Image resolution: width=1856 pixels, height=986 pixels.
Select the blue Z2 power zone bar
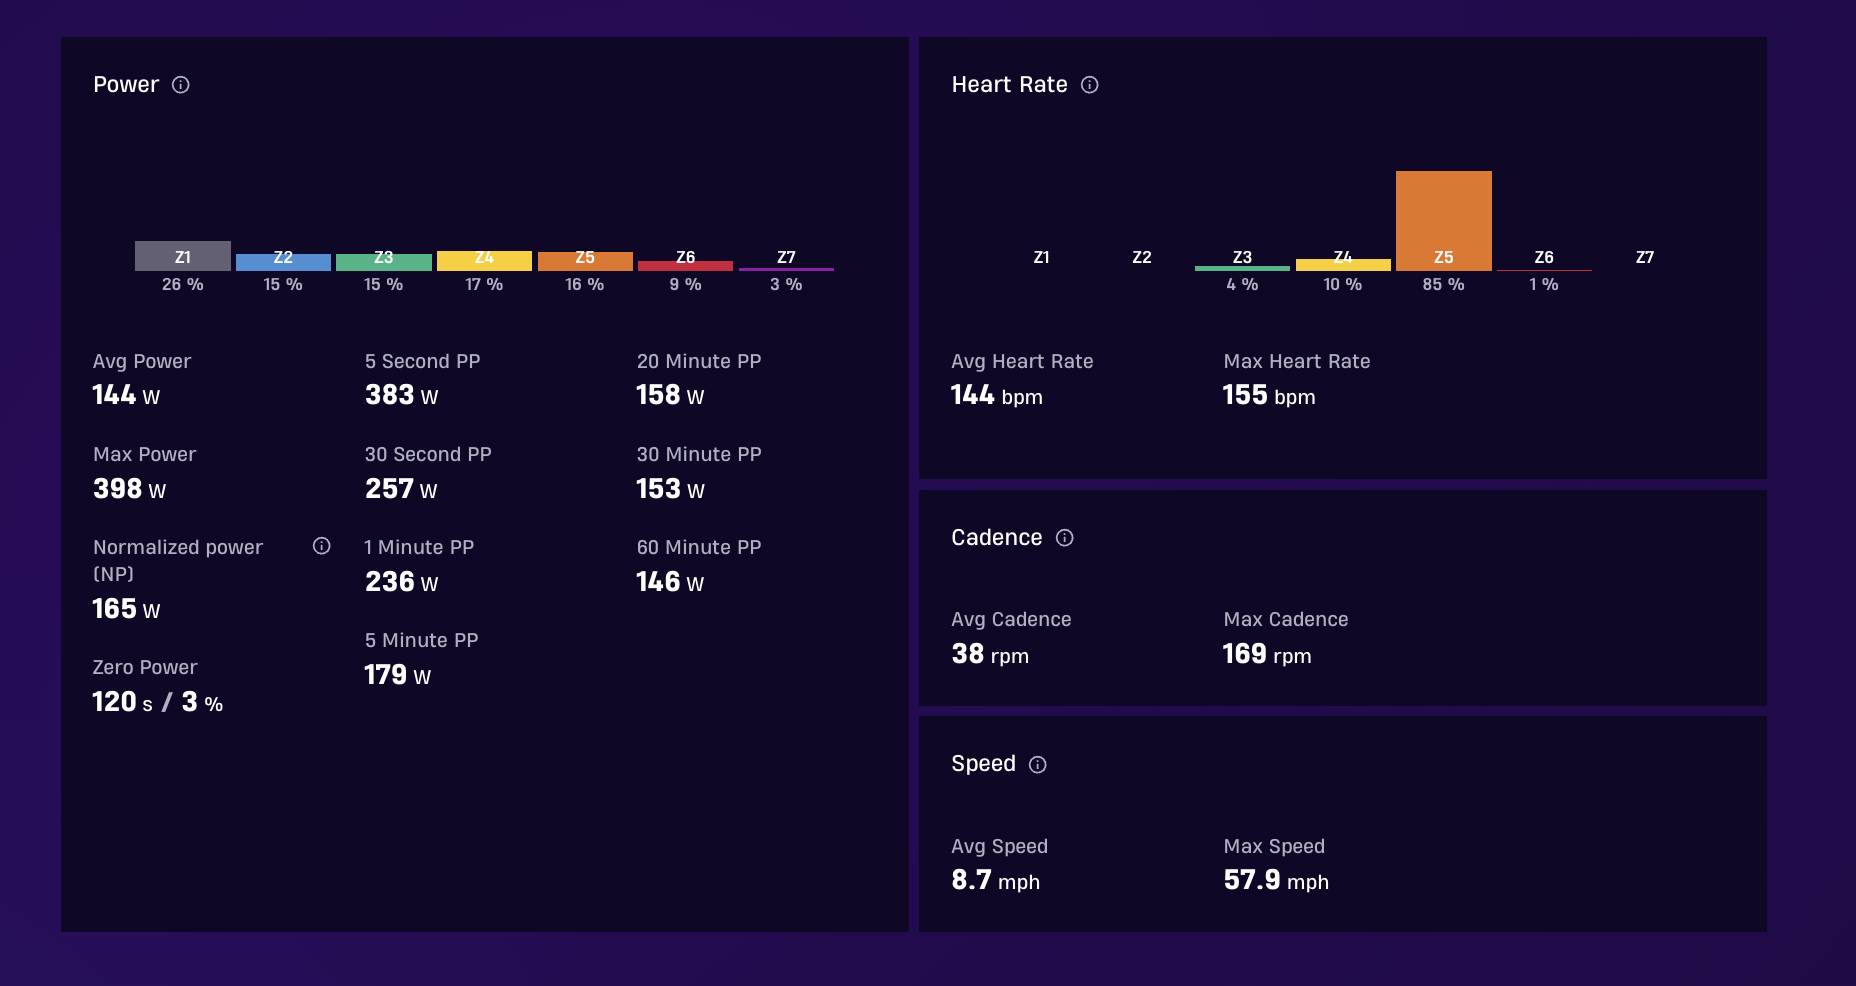pos(283,262)
